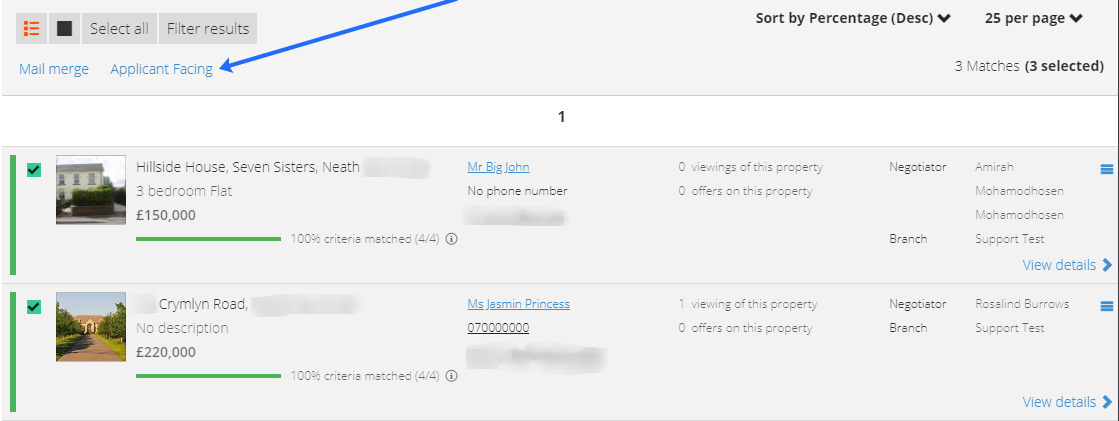Open 25 per page dropdown

pos(1034,19)
